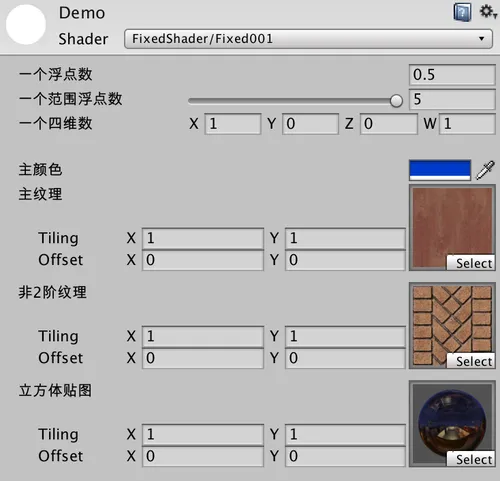Click Select button for 非2阶纹理 texture
The image size is (500, 481).
click(471, 361)
